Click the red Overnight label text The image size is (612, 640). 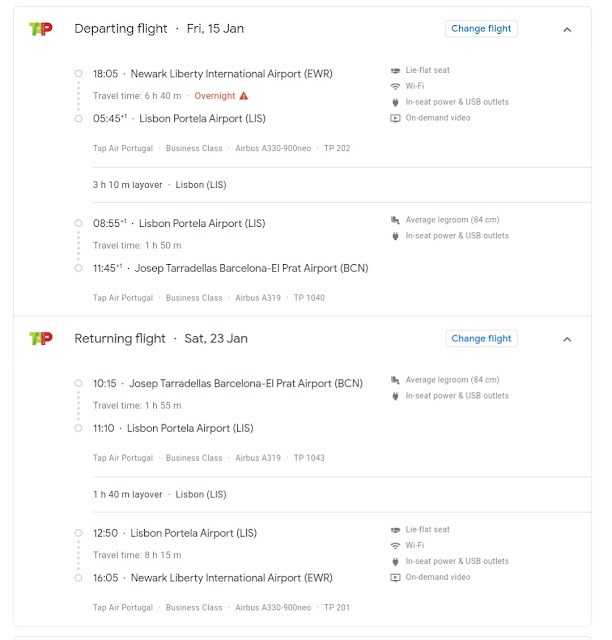click(x=214, y=96)
